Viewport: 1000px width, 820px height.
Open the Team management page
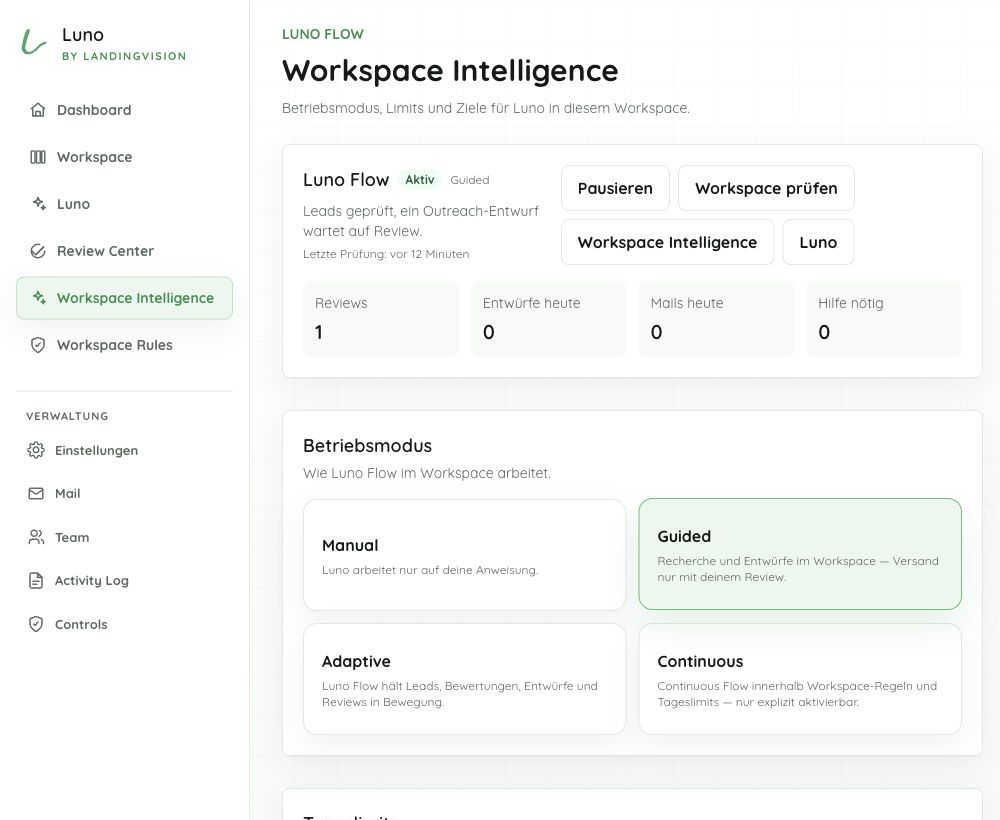(x=124, y=537)
